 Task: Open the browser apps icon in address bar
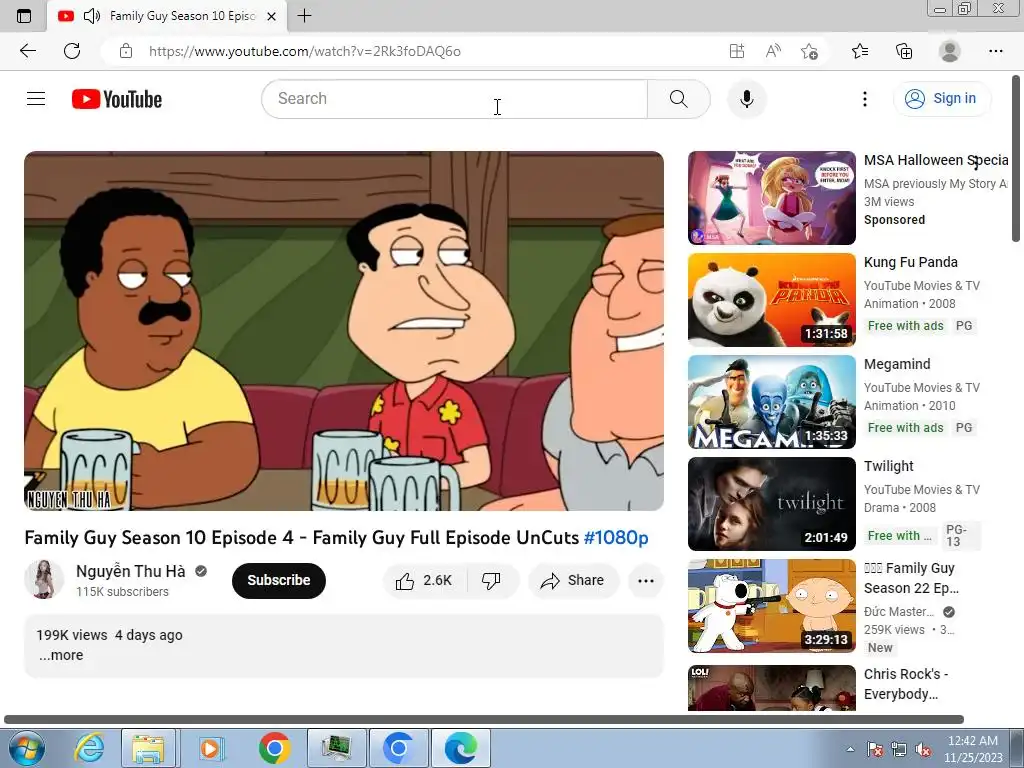tap(737, 51)
